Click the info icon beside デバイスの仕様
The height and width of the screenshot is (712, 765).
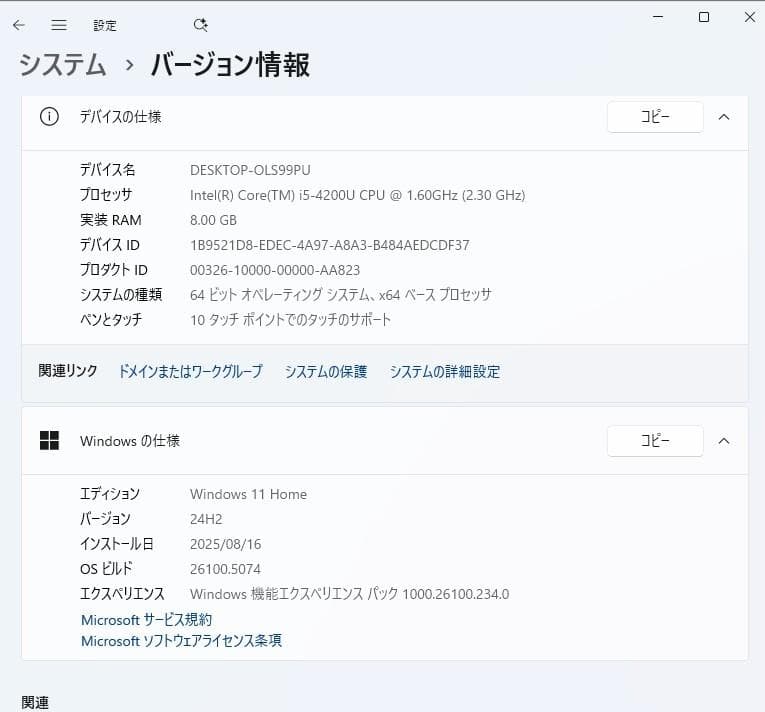pos(49,117)
